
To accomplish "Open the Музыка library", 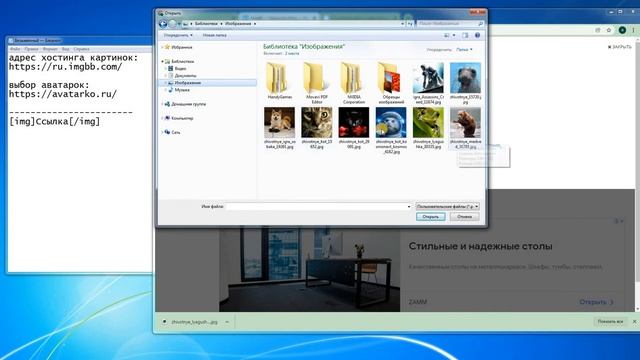I will [182, 90].
